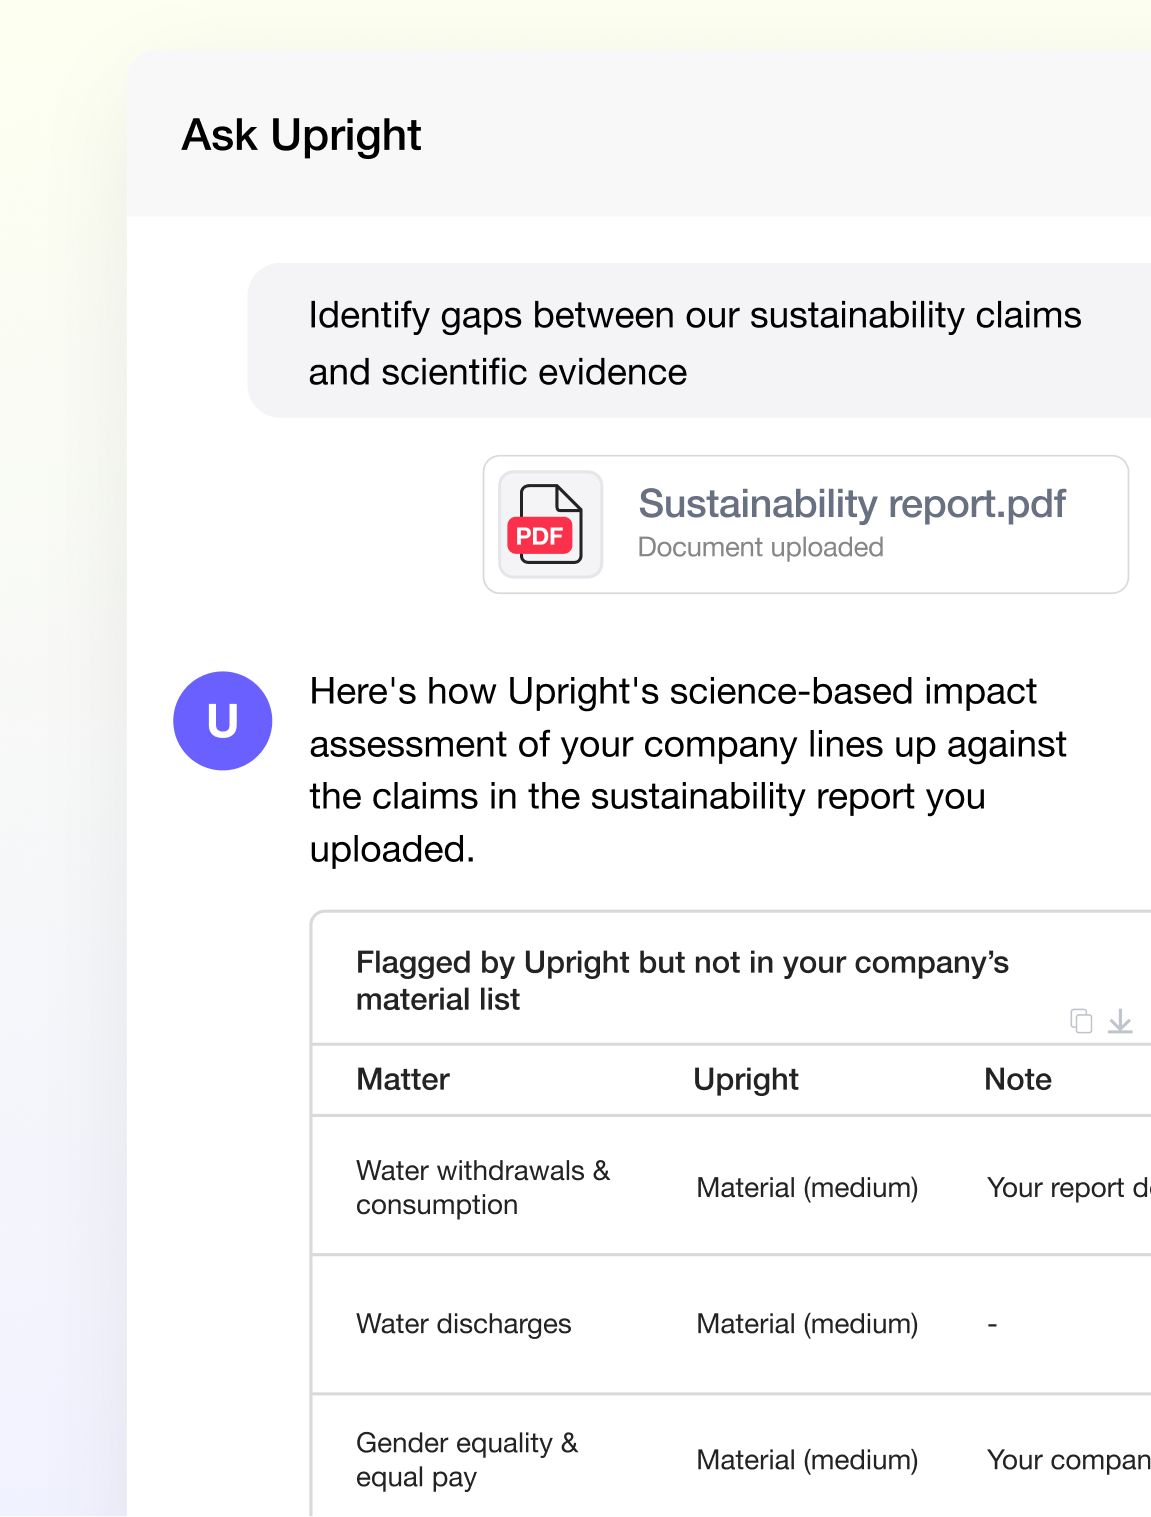Click the Upright response paragraph
The image size is (1151, 1517).
click(x=688, y=770)
